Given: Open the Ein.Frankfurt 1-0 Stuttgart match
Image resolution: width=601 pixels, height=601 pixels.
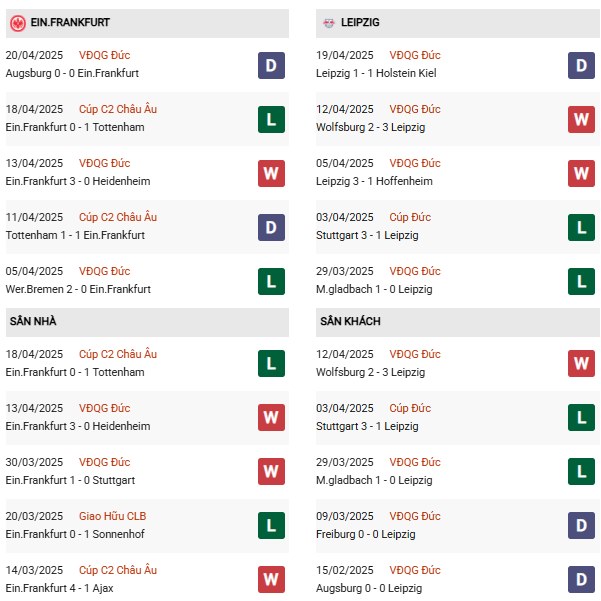Looking at the screenshot, I should pyautogui.click(x=72, y=480).
